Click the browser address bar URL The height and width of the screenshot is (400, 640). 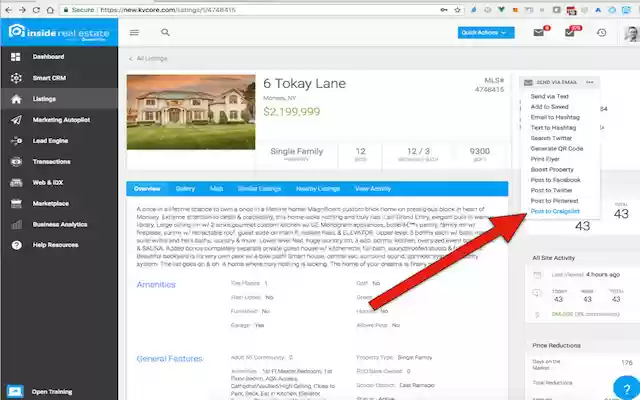(167, 10)
